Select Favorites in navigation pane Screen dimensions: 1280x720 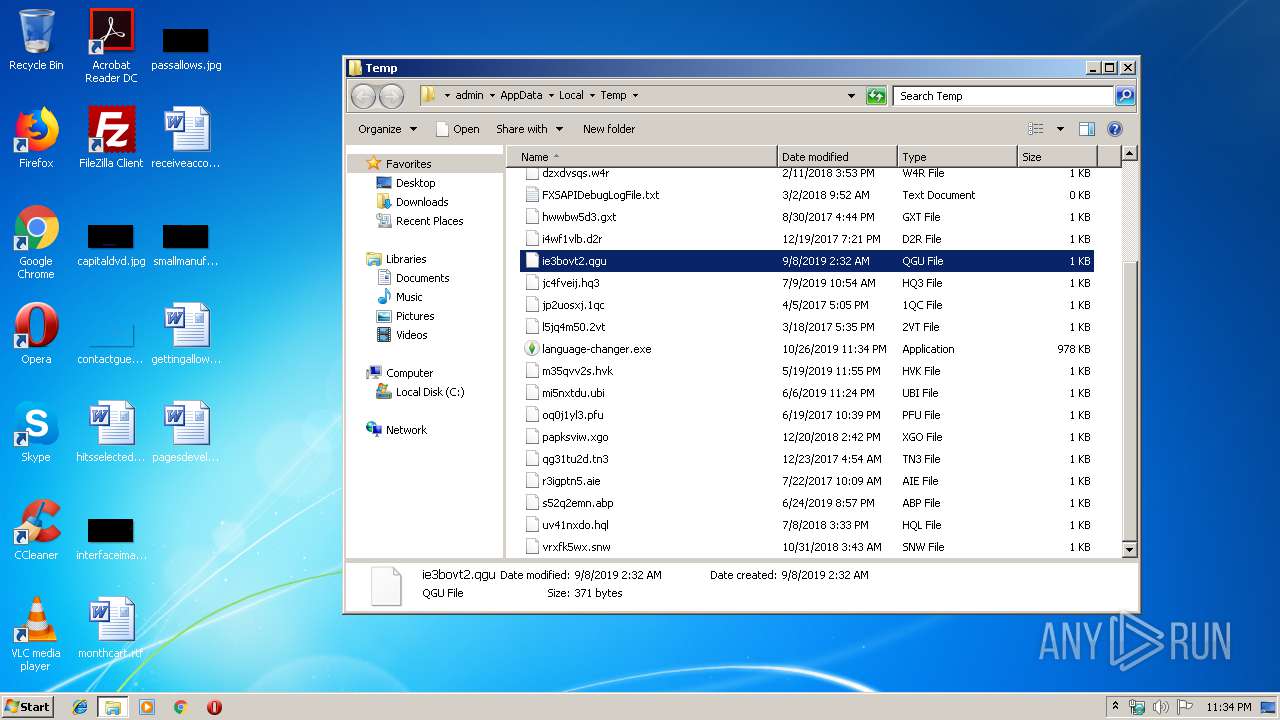(x=408, y=164)
